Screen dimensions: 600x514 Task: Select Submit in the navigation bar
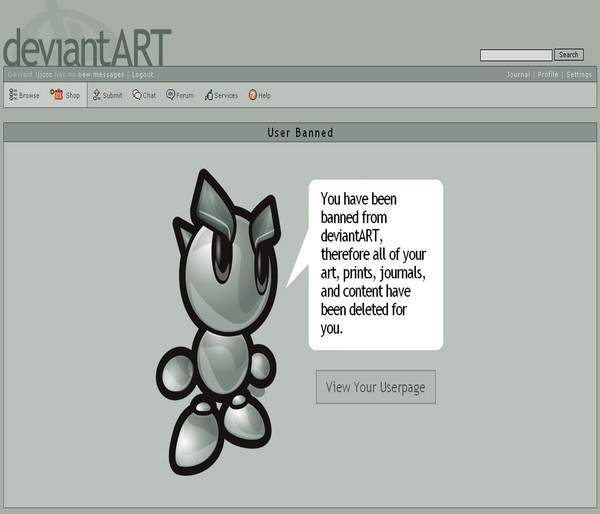point(112,95)
